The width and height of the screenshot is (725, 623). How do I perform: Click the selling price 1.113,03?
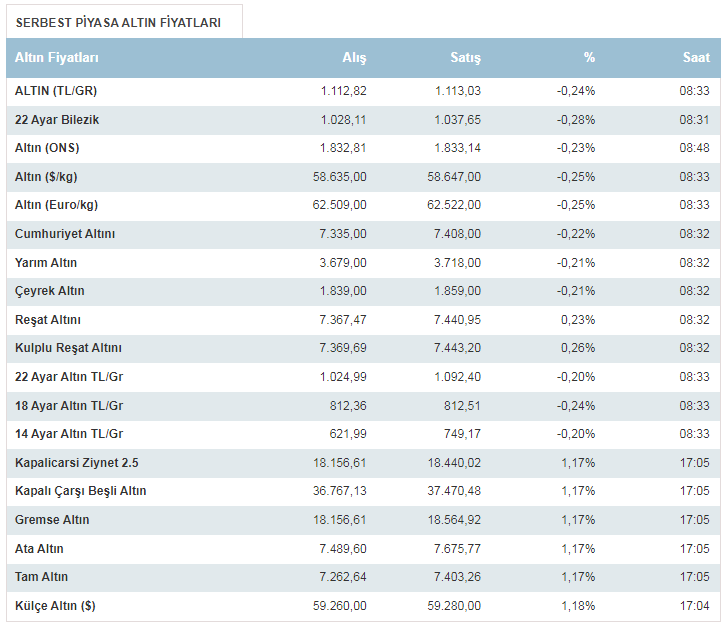click(x=458, y=91)
